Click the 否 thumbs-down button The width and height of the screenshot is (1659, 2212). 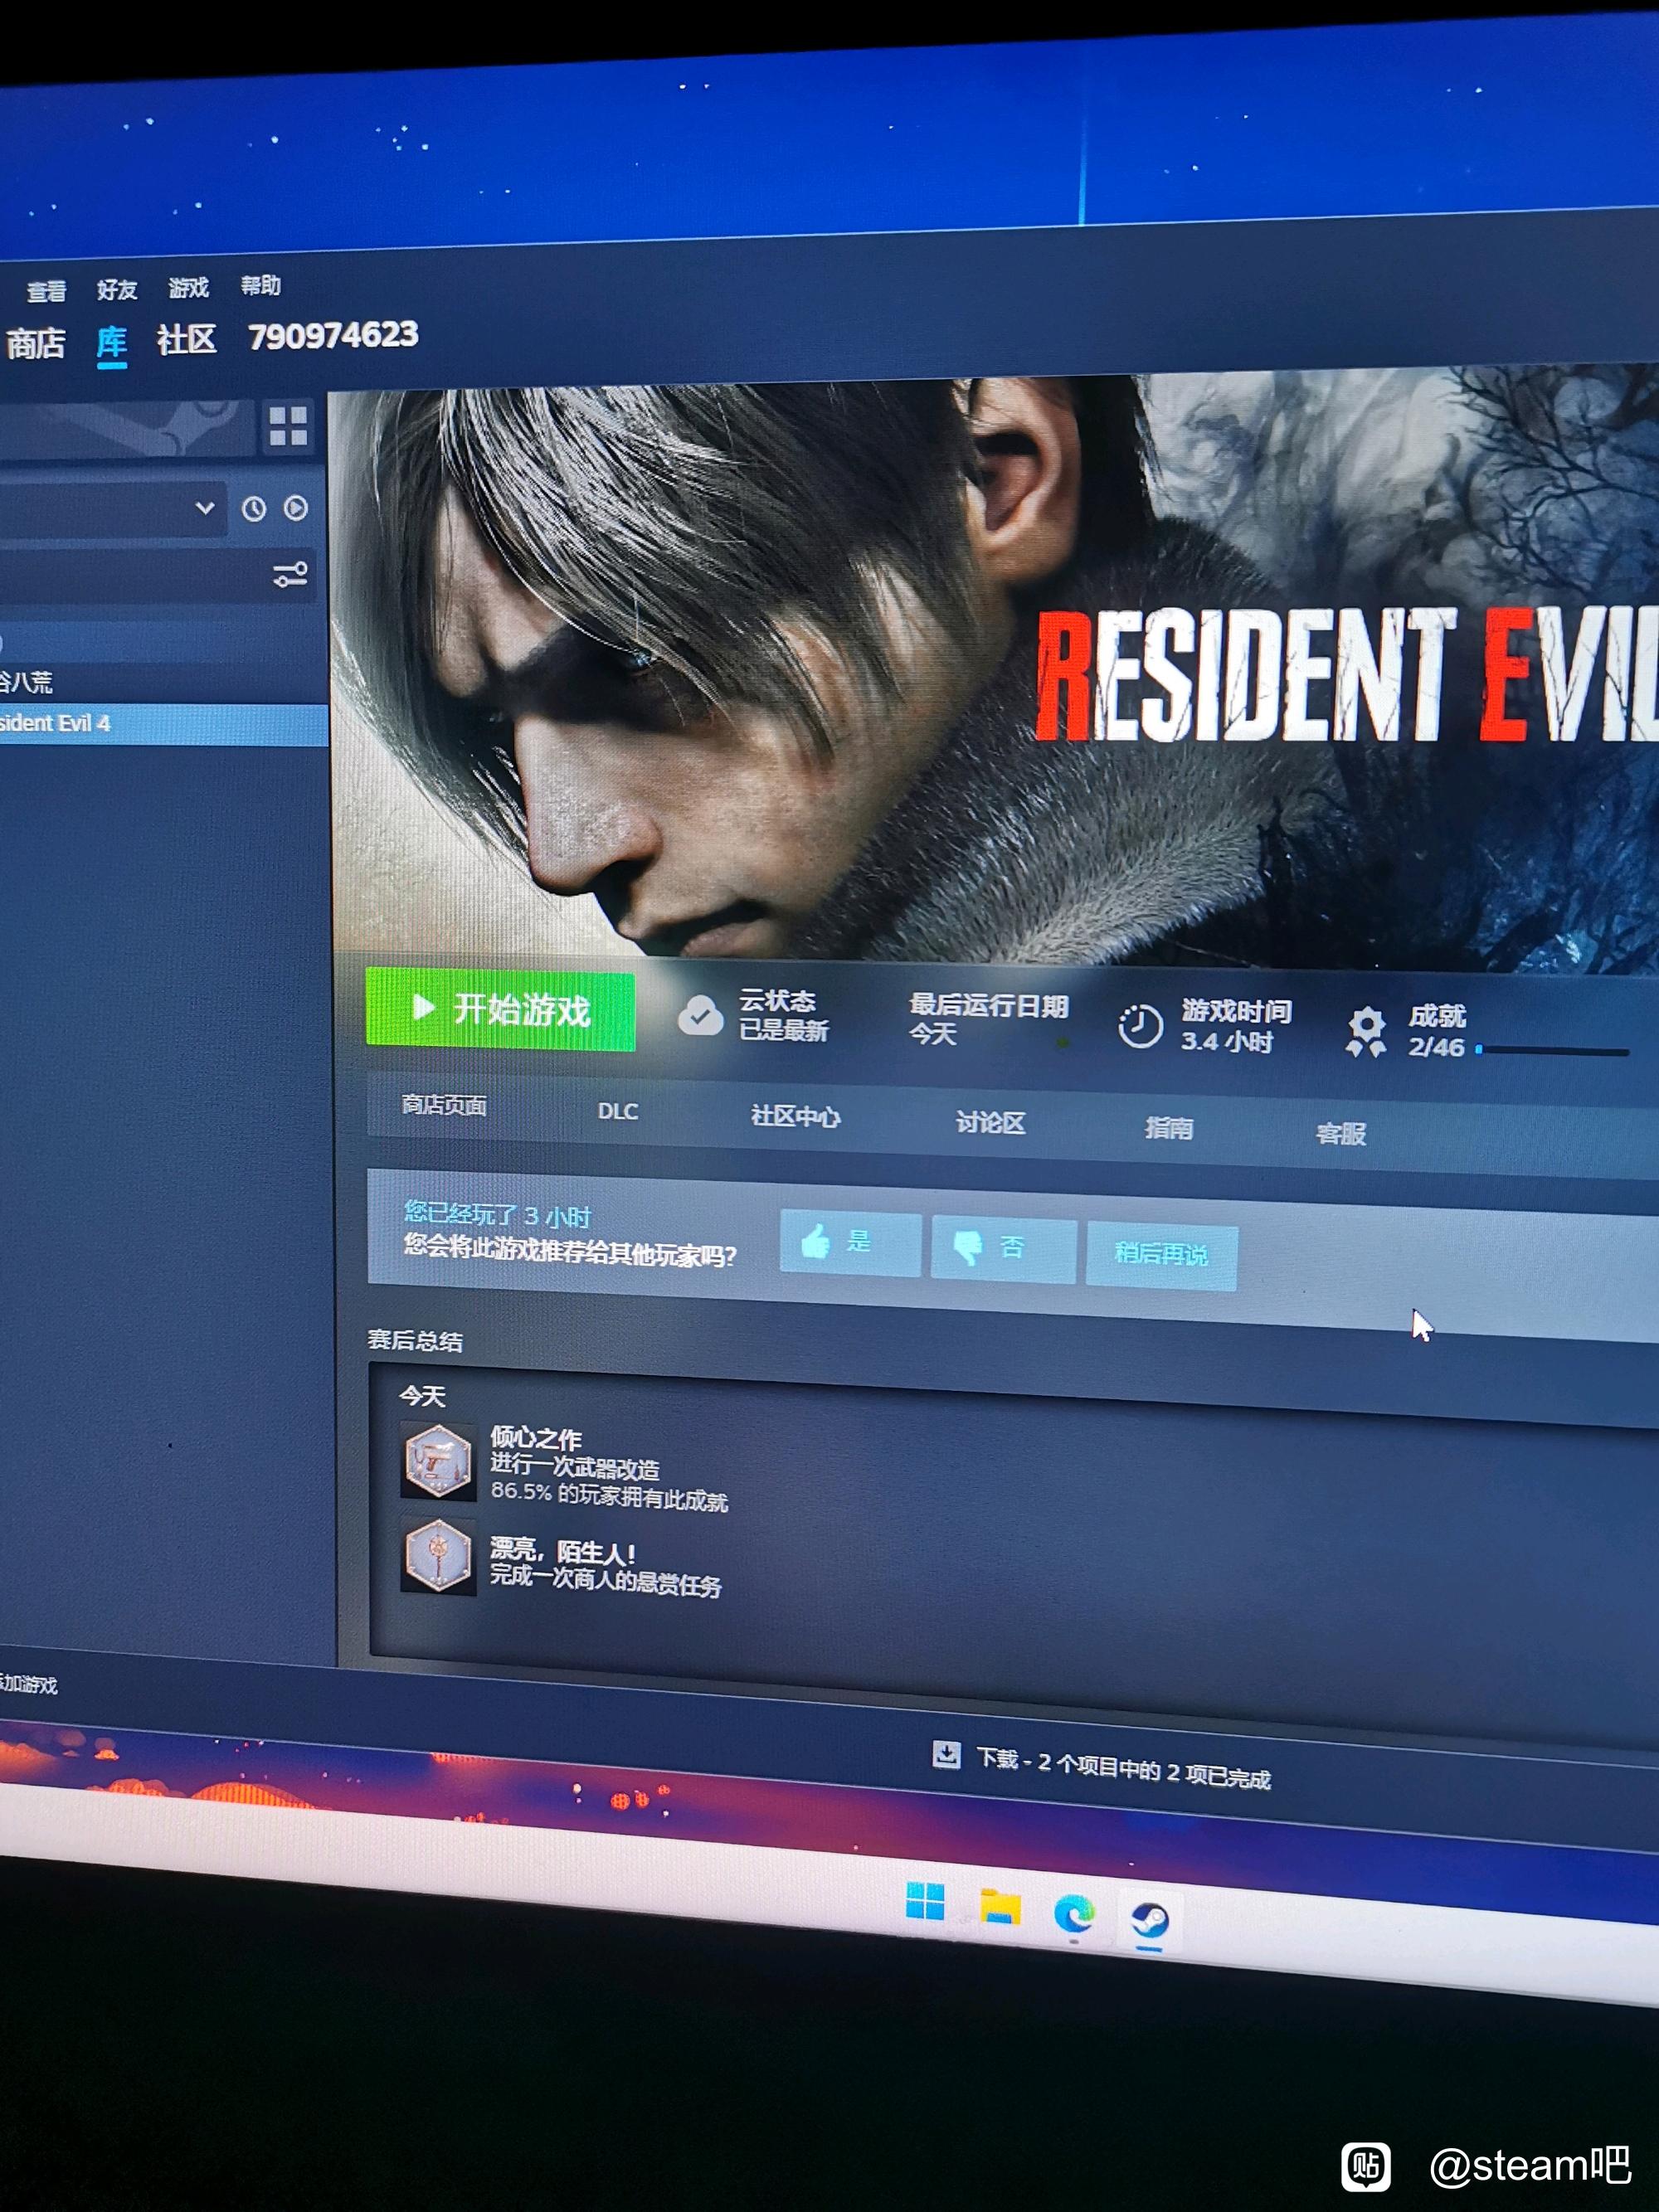(1003, 1249)
